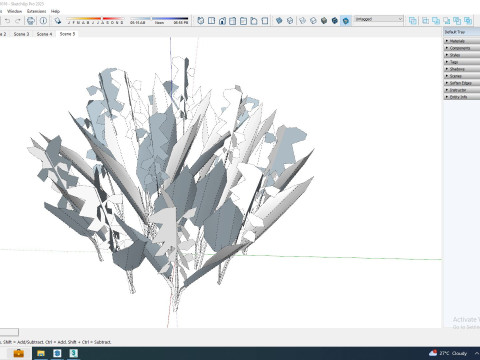The image size is (480, 360).
Task: Open File Explorer from the taskbar
Action: [41, 353]
